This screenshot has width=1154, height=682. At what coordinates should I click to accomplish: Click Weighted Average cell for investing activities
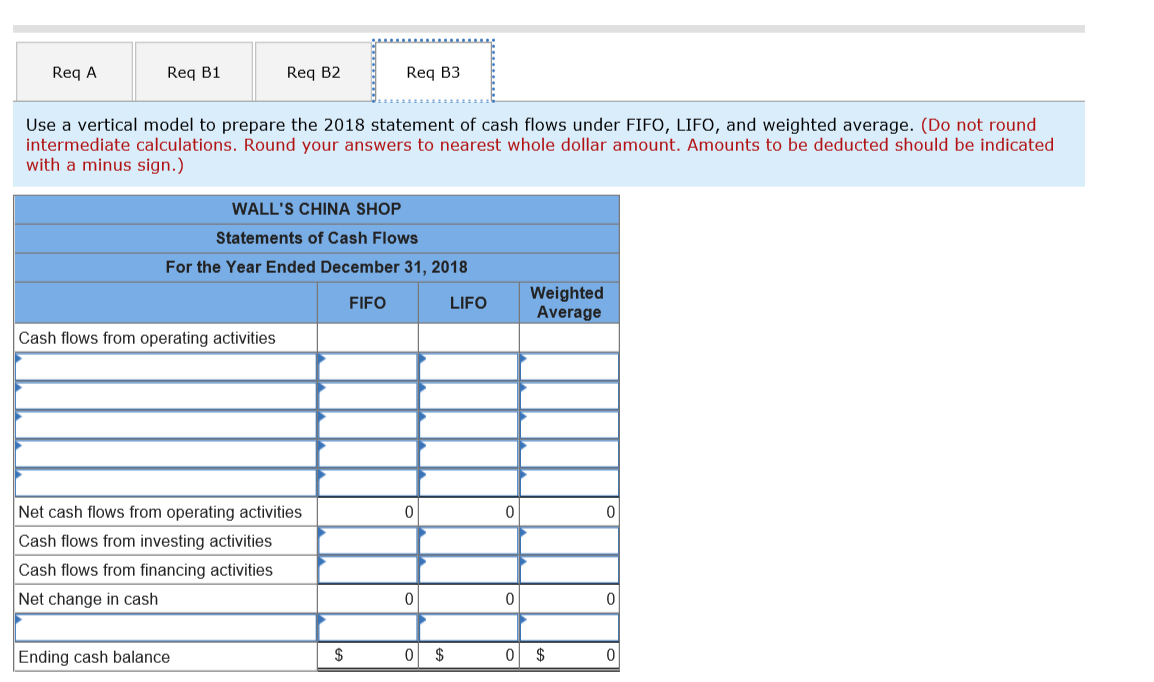click(x=569, y=541)
